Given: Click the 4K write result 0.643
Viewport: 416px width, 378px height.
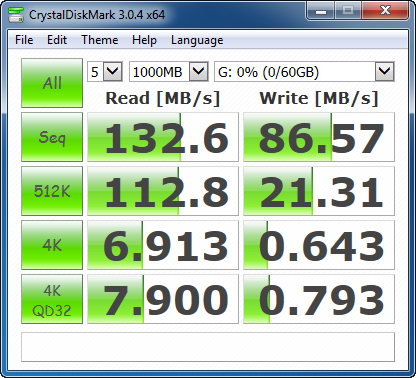Looking at the screenshot, I should (319, 245).
